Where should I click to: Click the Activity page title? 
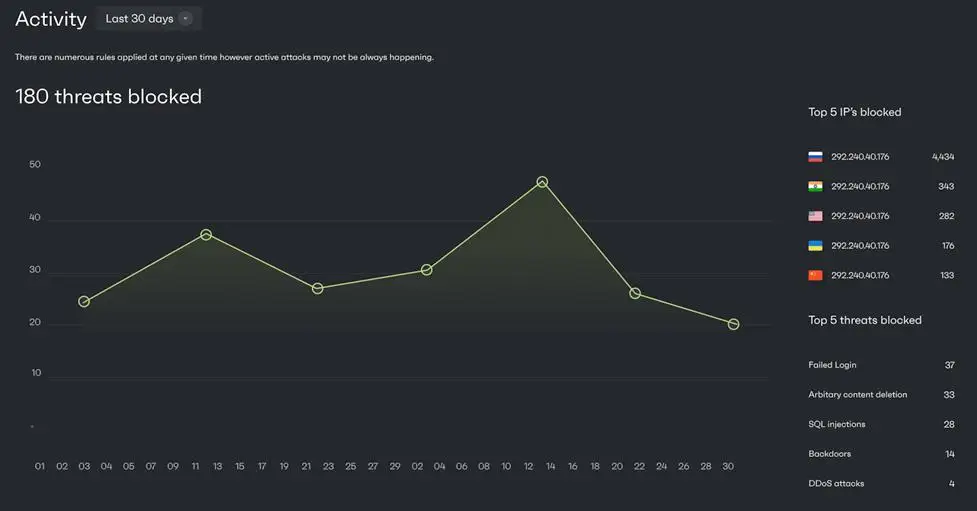(x=51, y=19)
